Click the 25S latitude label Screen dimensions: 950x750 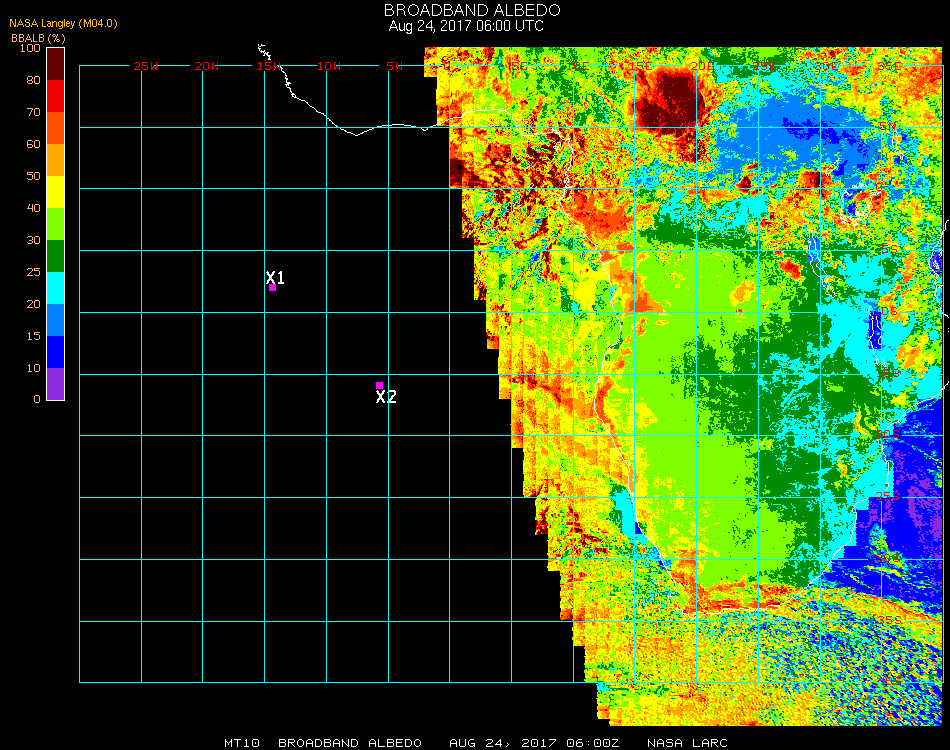[x=888, y=496]
